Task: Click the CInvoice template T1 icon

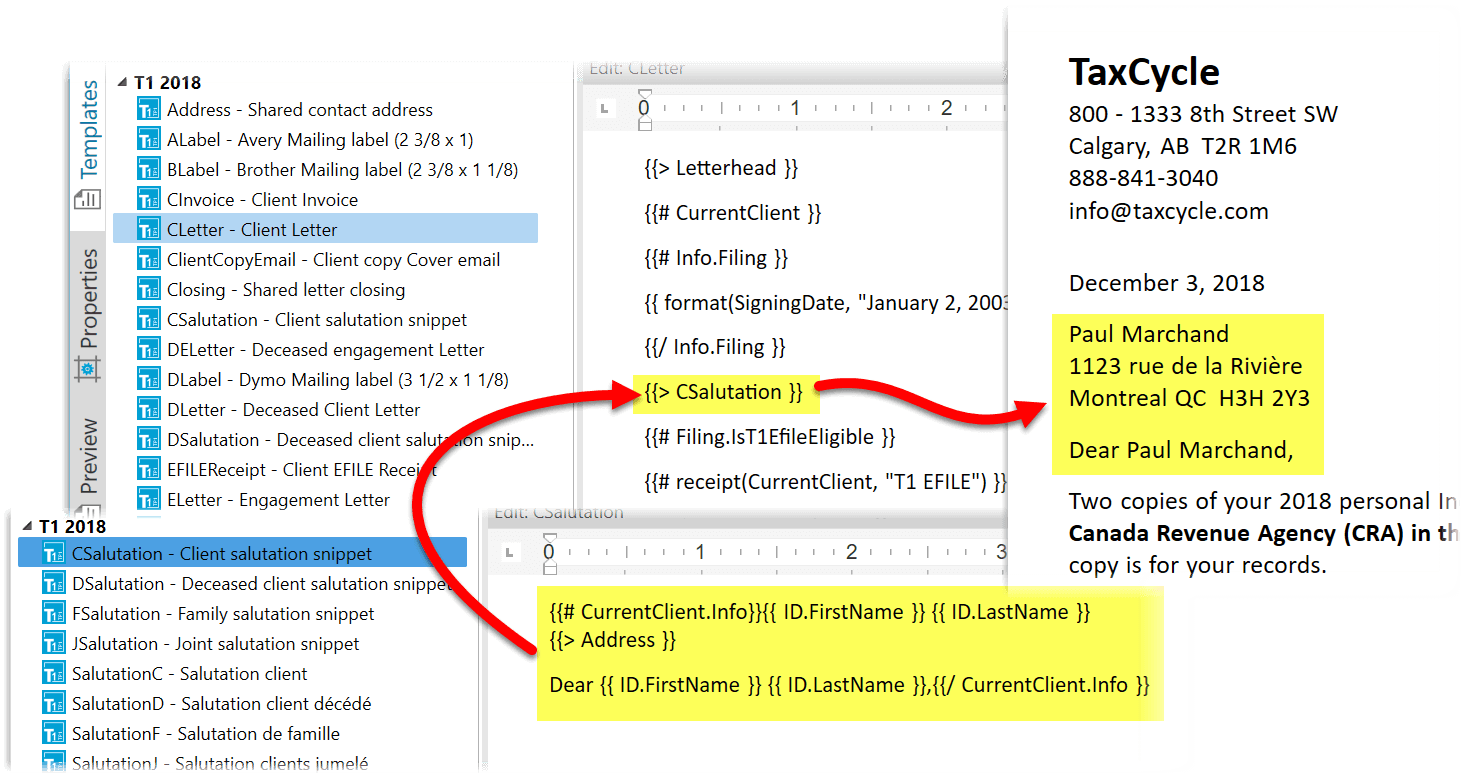Action: (x=149, y=200)
